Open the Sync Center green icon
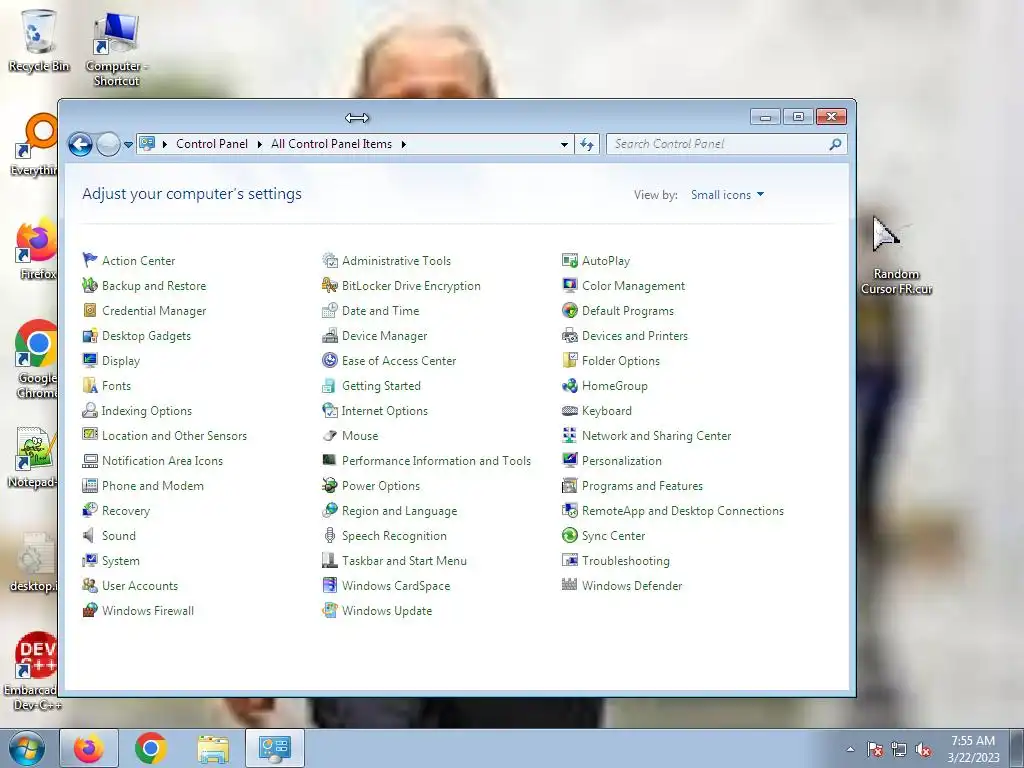Viewport: 1024px width, 768px height. click(569, 536)
